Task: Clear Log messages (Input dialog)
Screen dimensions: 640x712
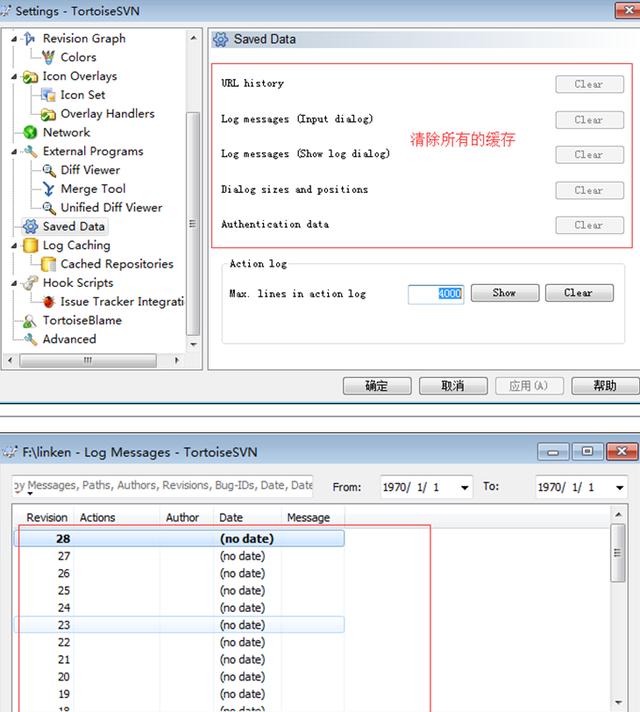Action: [x=589, y=120]
